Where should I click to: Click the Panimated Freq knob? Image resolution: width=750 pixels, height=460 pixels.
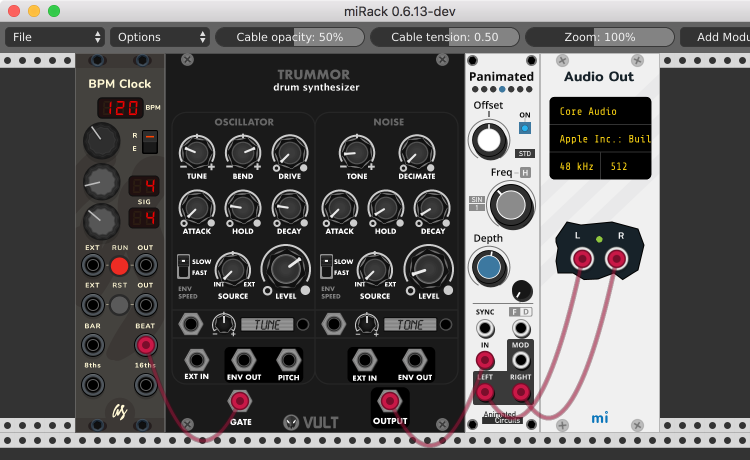tap(510, 205)
